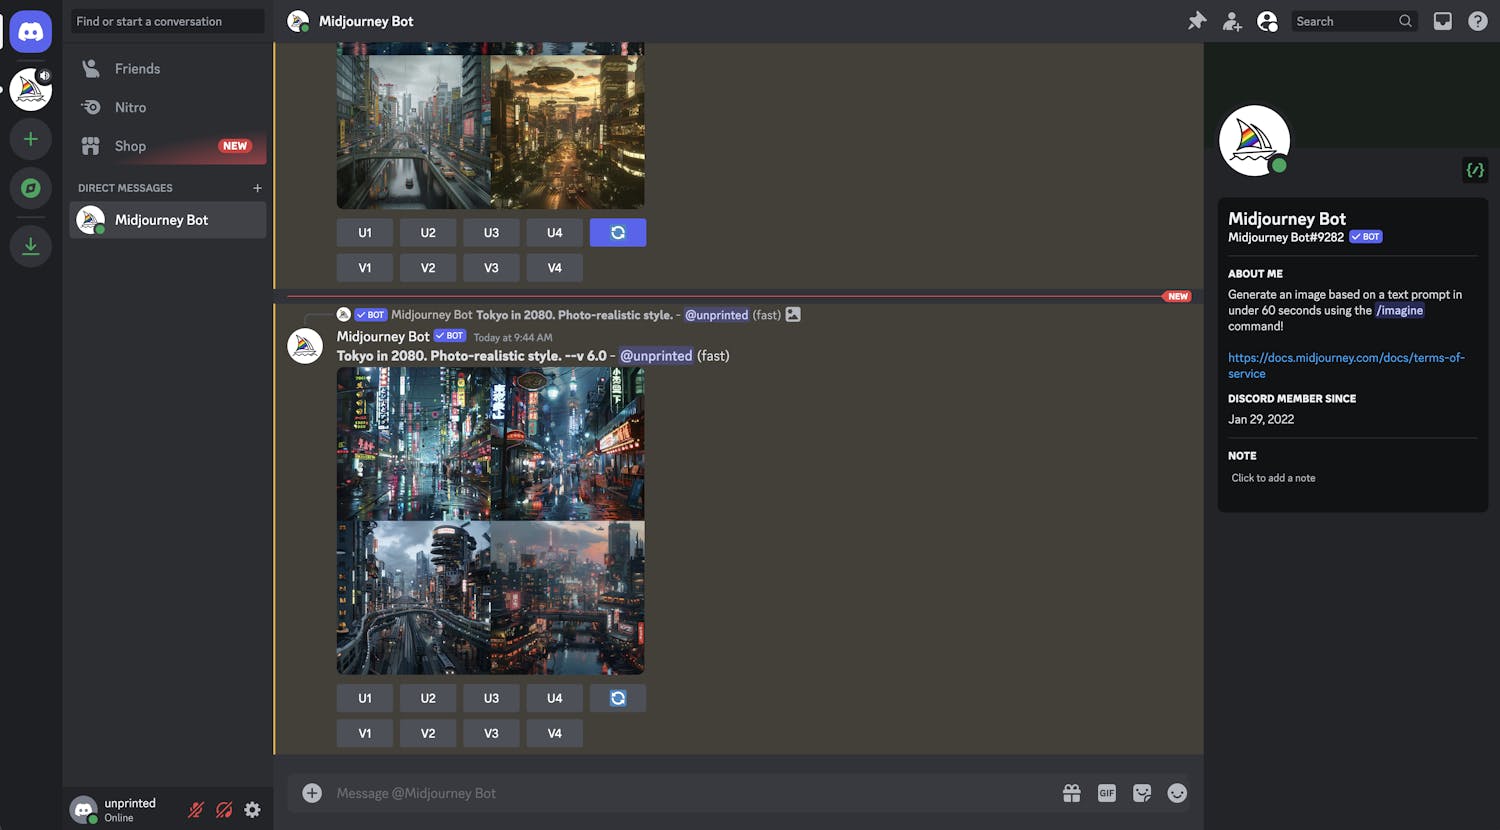Click the Add a Server plus icon

(30, 139)
